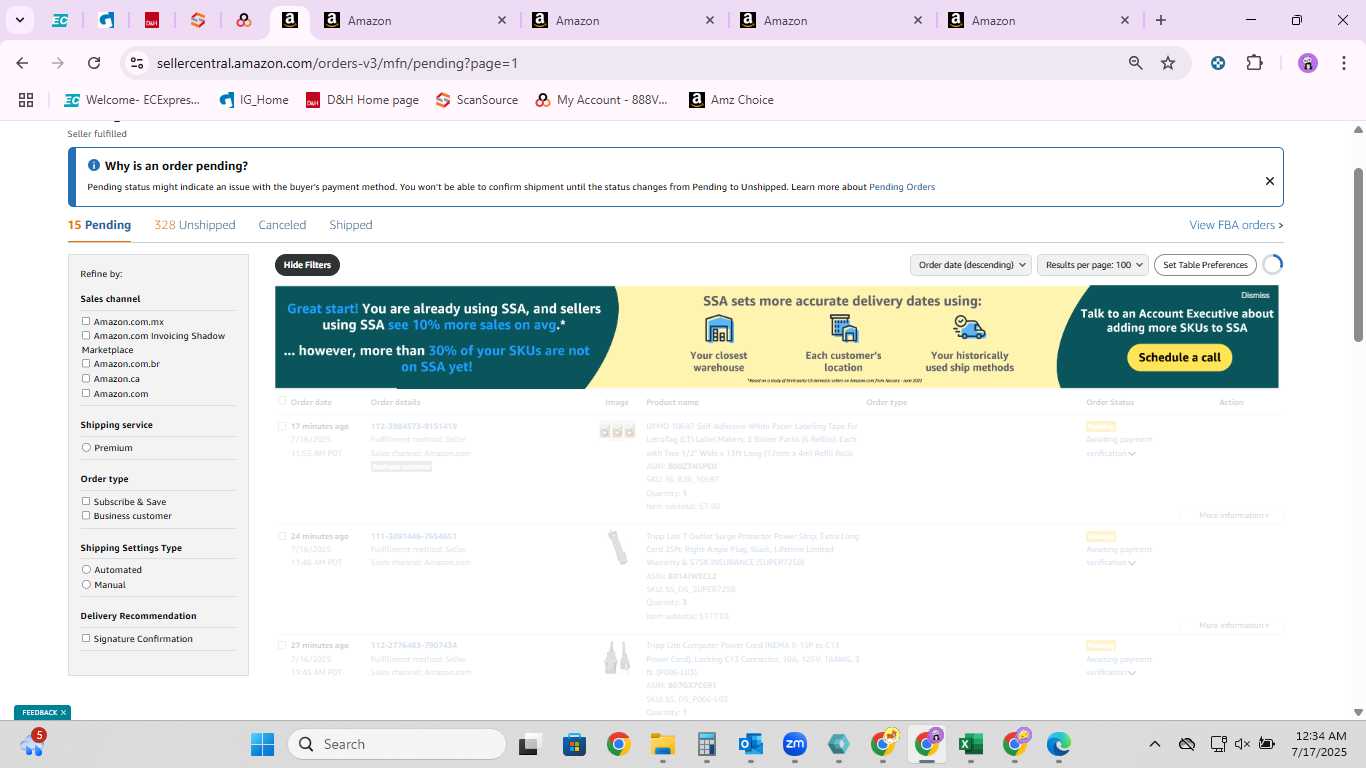The width and height of the screenshot is (1366, 768).
Task: Switch to the 328 Unshipped tab
Action: pyautogui.click(x=195, y=225)
